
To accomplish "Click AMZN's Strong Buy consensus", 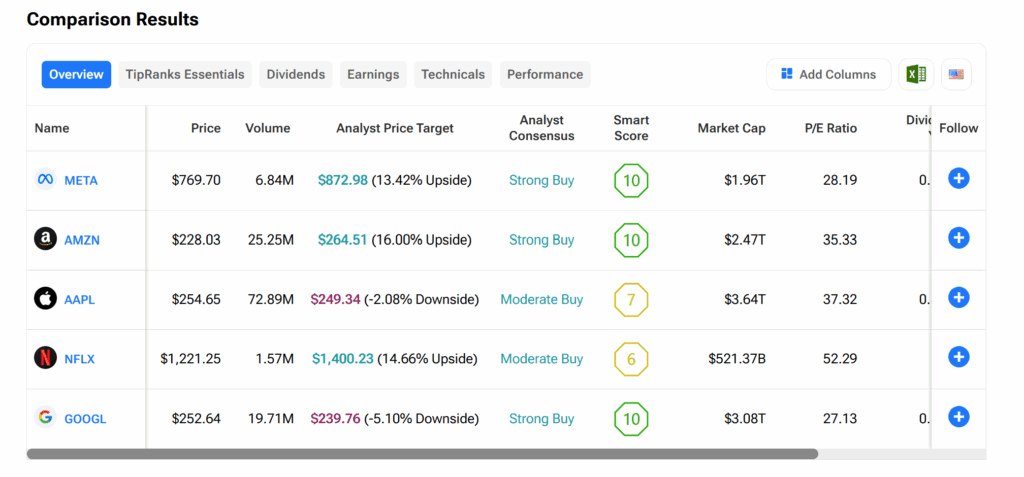I will 541,240.
